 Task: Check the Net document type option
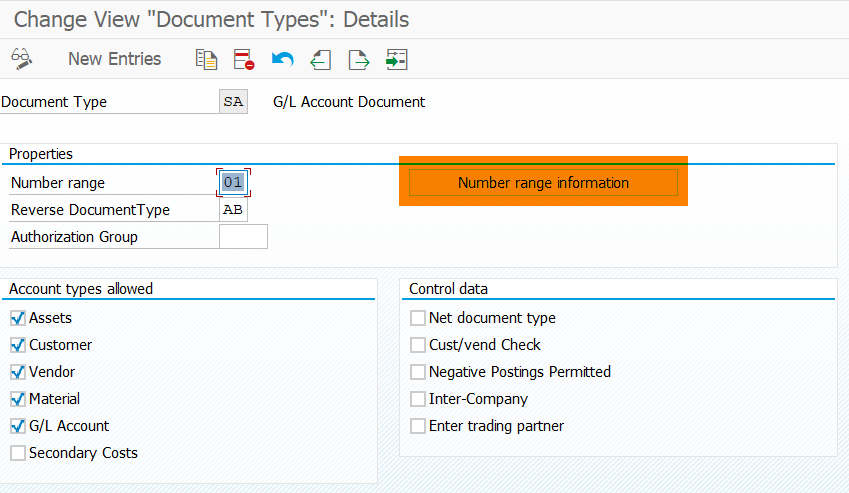point(418,318)
